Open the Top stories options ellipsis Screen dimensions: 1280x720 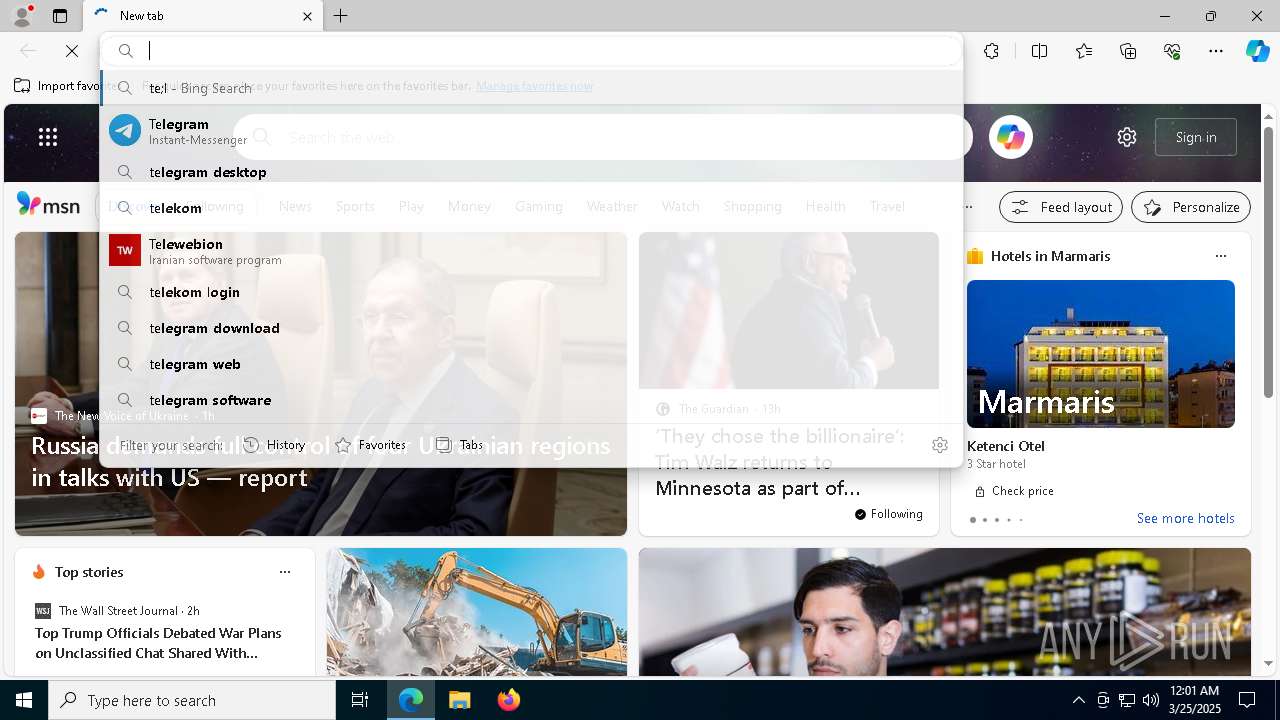[285, 572]
